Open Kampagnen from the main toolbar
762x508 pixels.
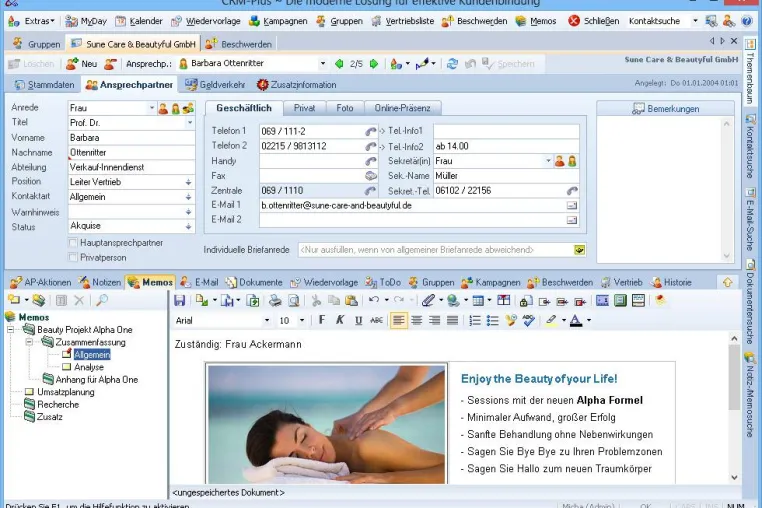point(278,21)
